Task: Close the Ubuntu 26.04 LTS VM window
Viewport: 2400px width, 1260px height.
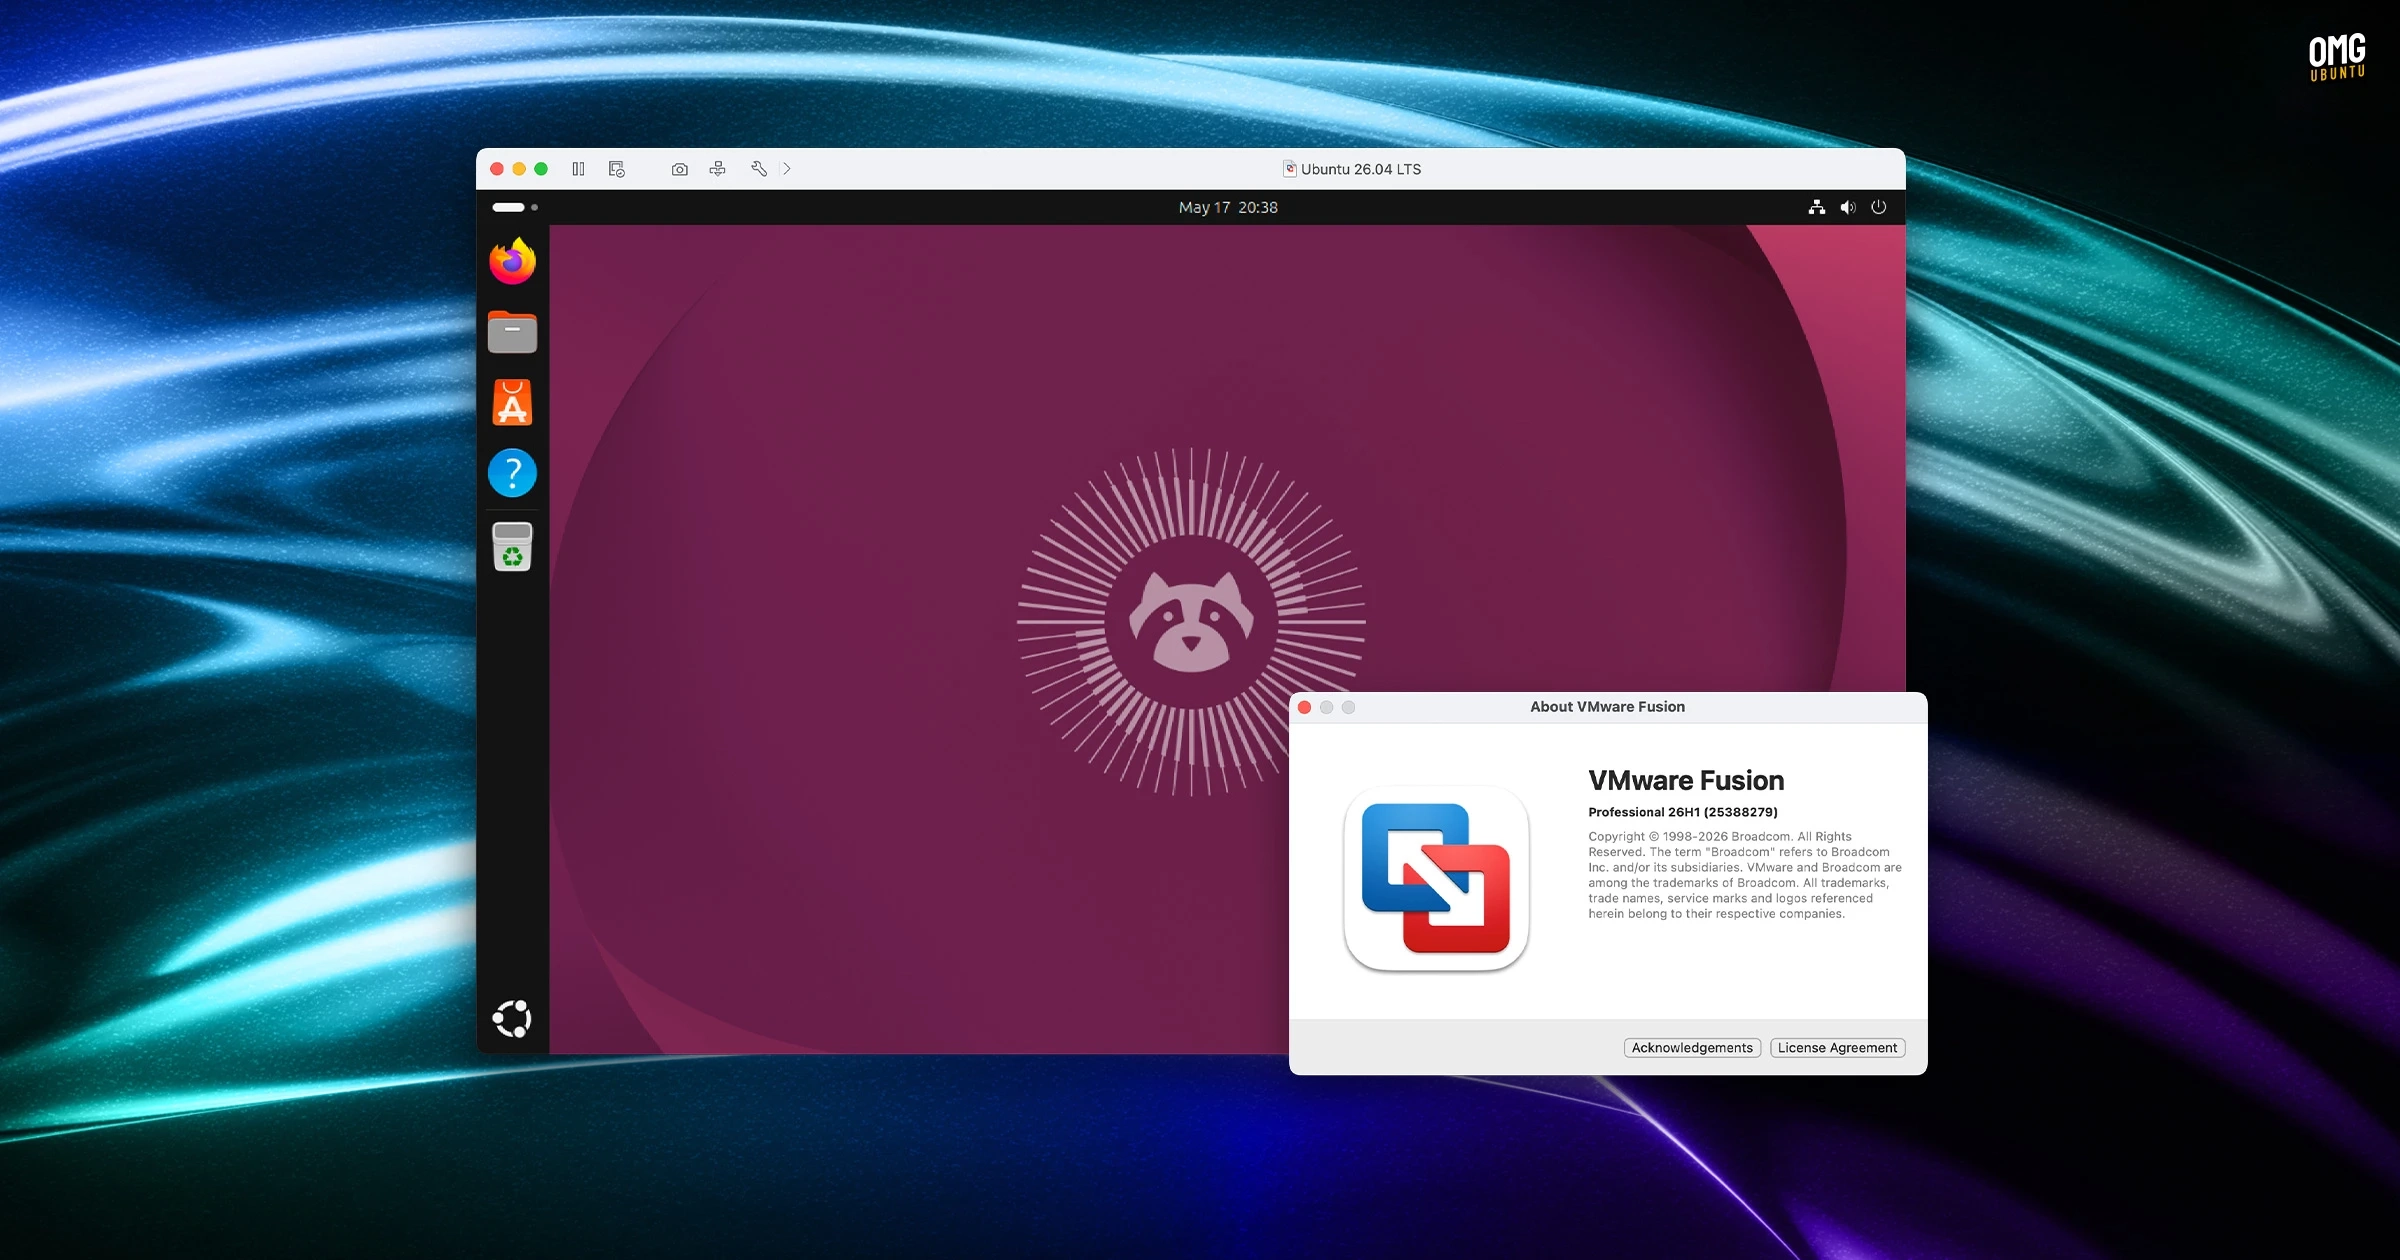Action: click(x=497, y=169)
